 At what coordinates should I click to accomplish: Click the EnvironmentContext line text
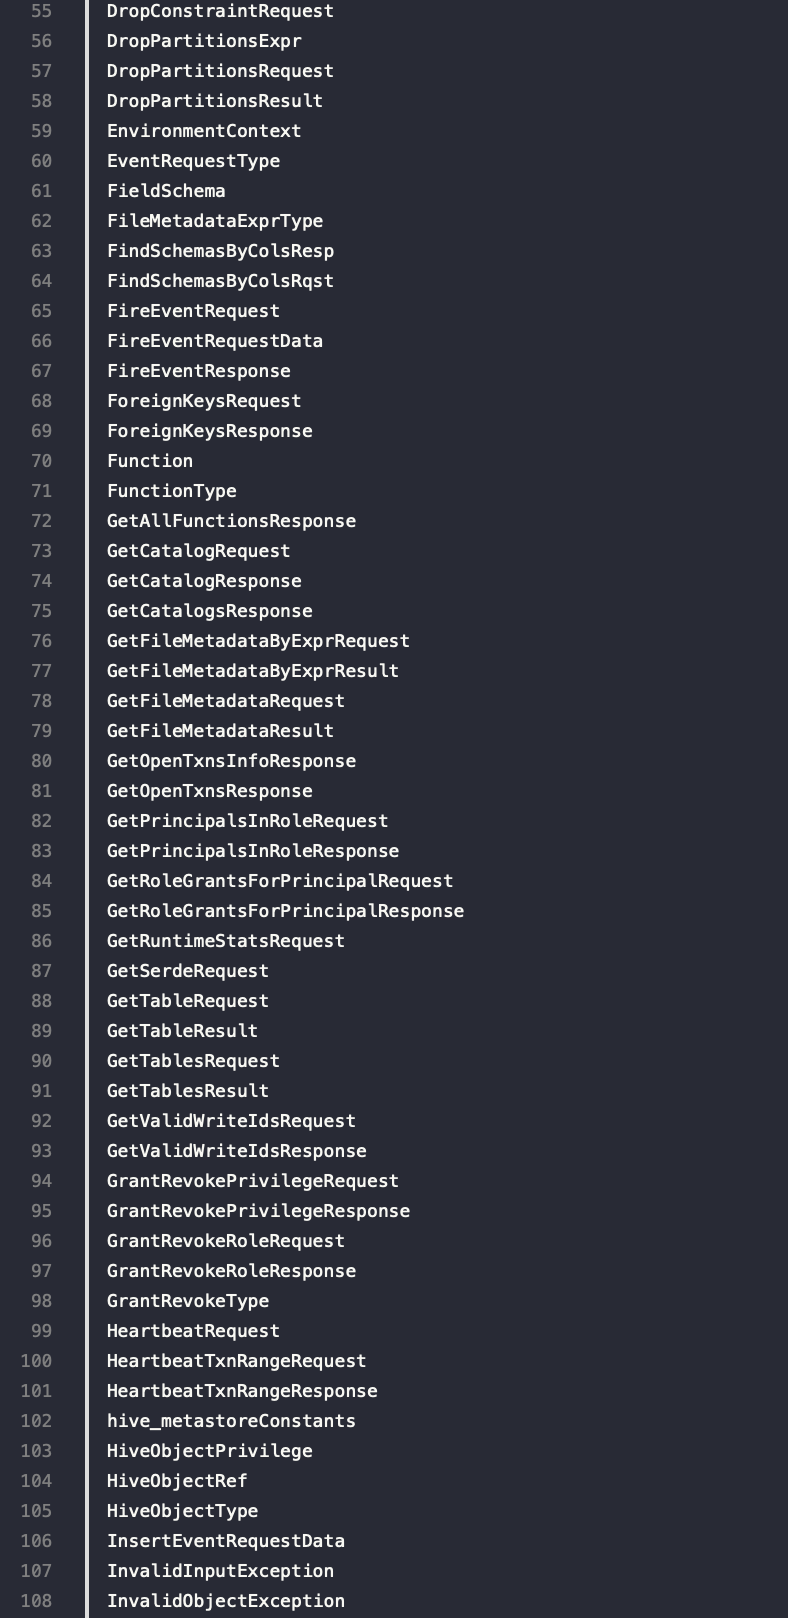[204, 131]
